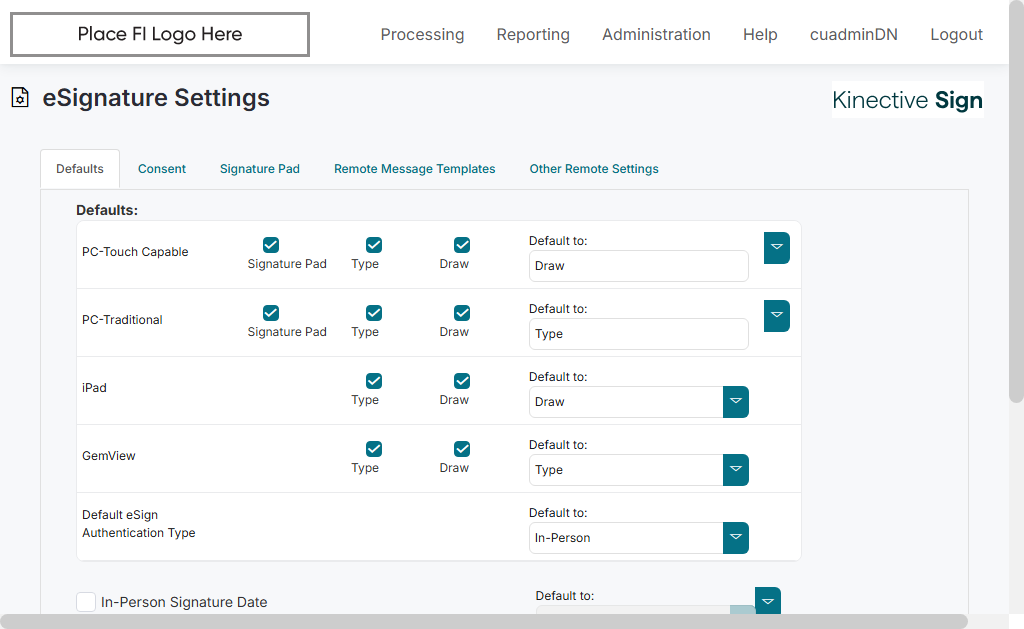
Task: Toggle Draw checkbox for iPad
Action: point(462,381)
